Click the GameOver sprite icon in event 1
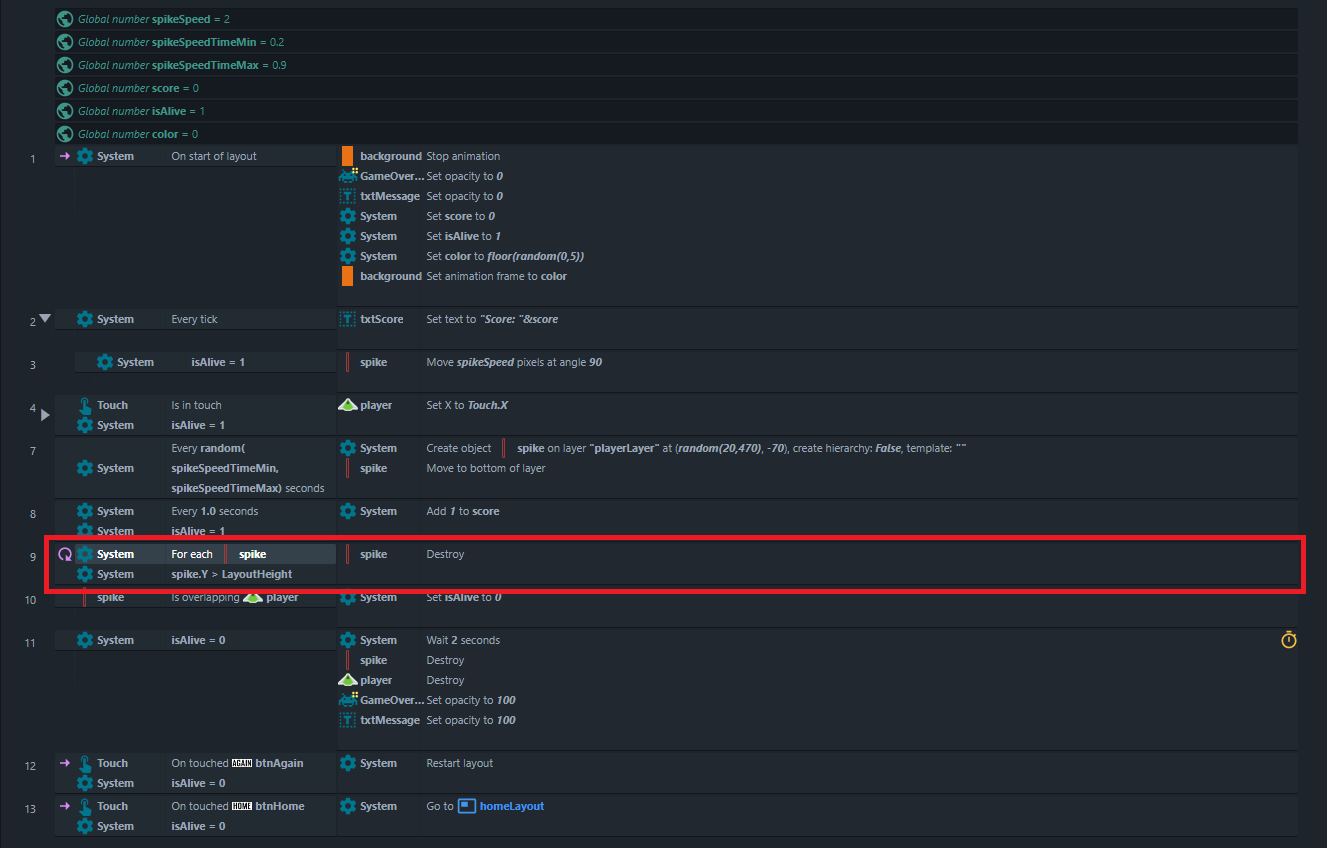This screenshot has width=1327, height=848. pyautogui.click(x=348, y=176)
